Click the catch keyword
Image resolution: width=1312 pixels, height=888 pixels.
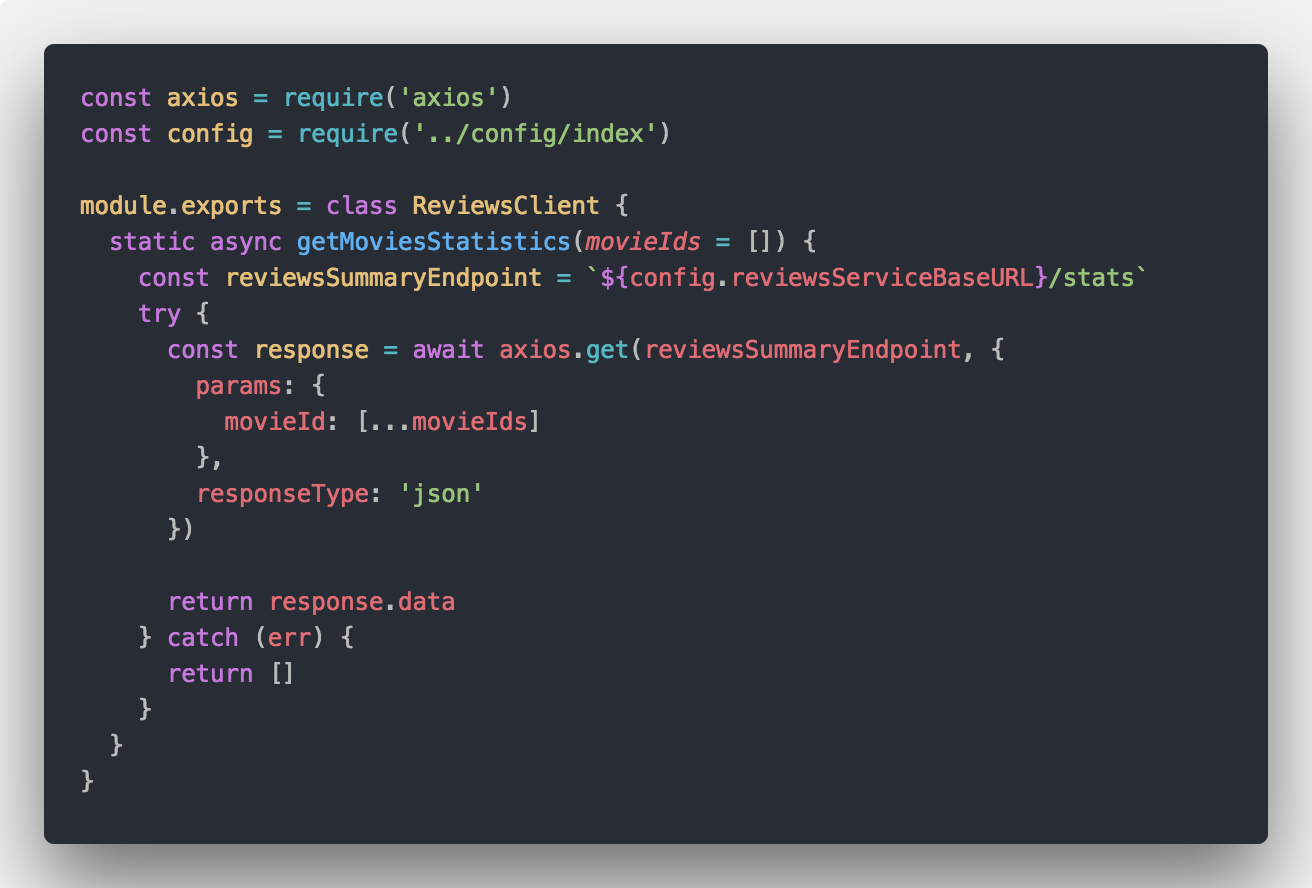(203, 638)
